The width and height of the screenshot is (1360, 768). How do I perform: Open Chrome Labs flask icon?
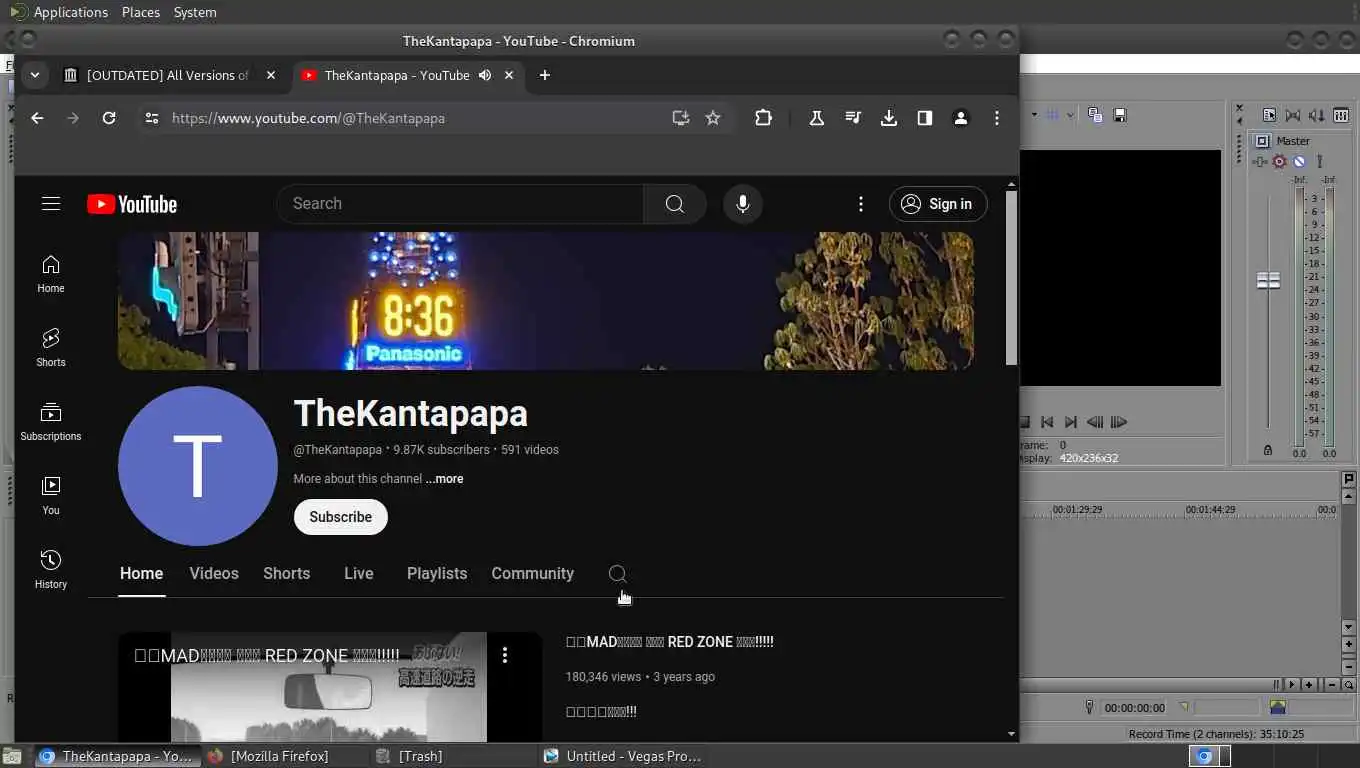(x=817, y=118)
